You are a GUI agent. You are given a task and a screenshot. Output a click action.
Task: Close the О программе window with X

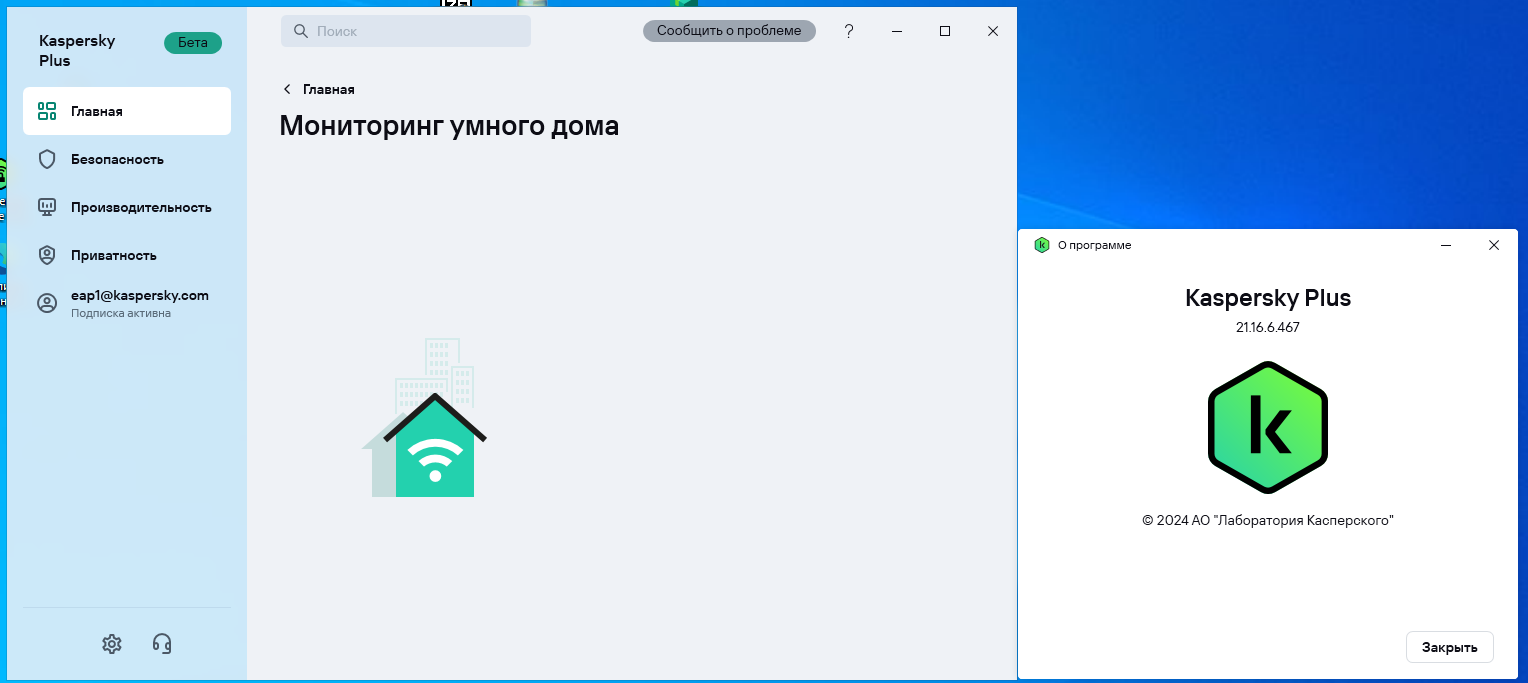pos(1494,245)
